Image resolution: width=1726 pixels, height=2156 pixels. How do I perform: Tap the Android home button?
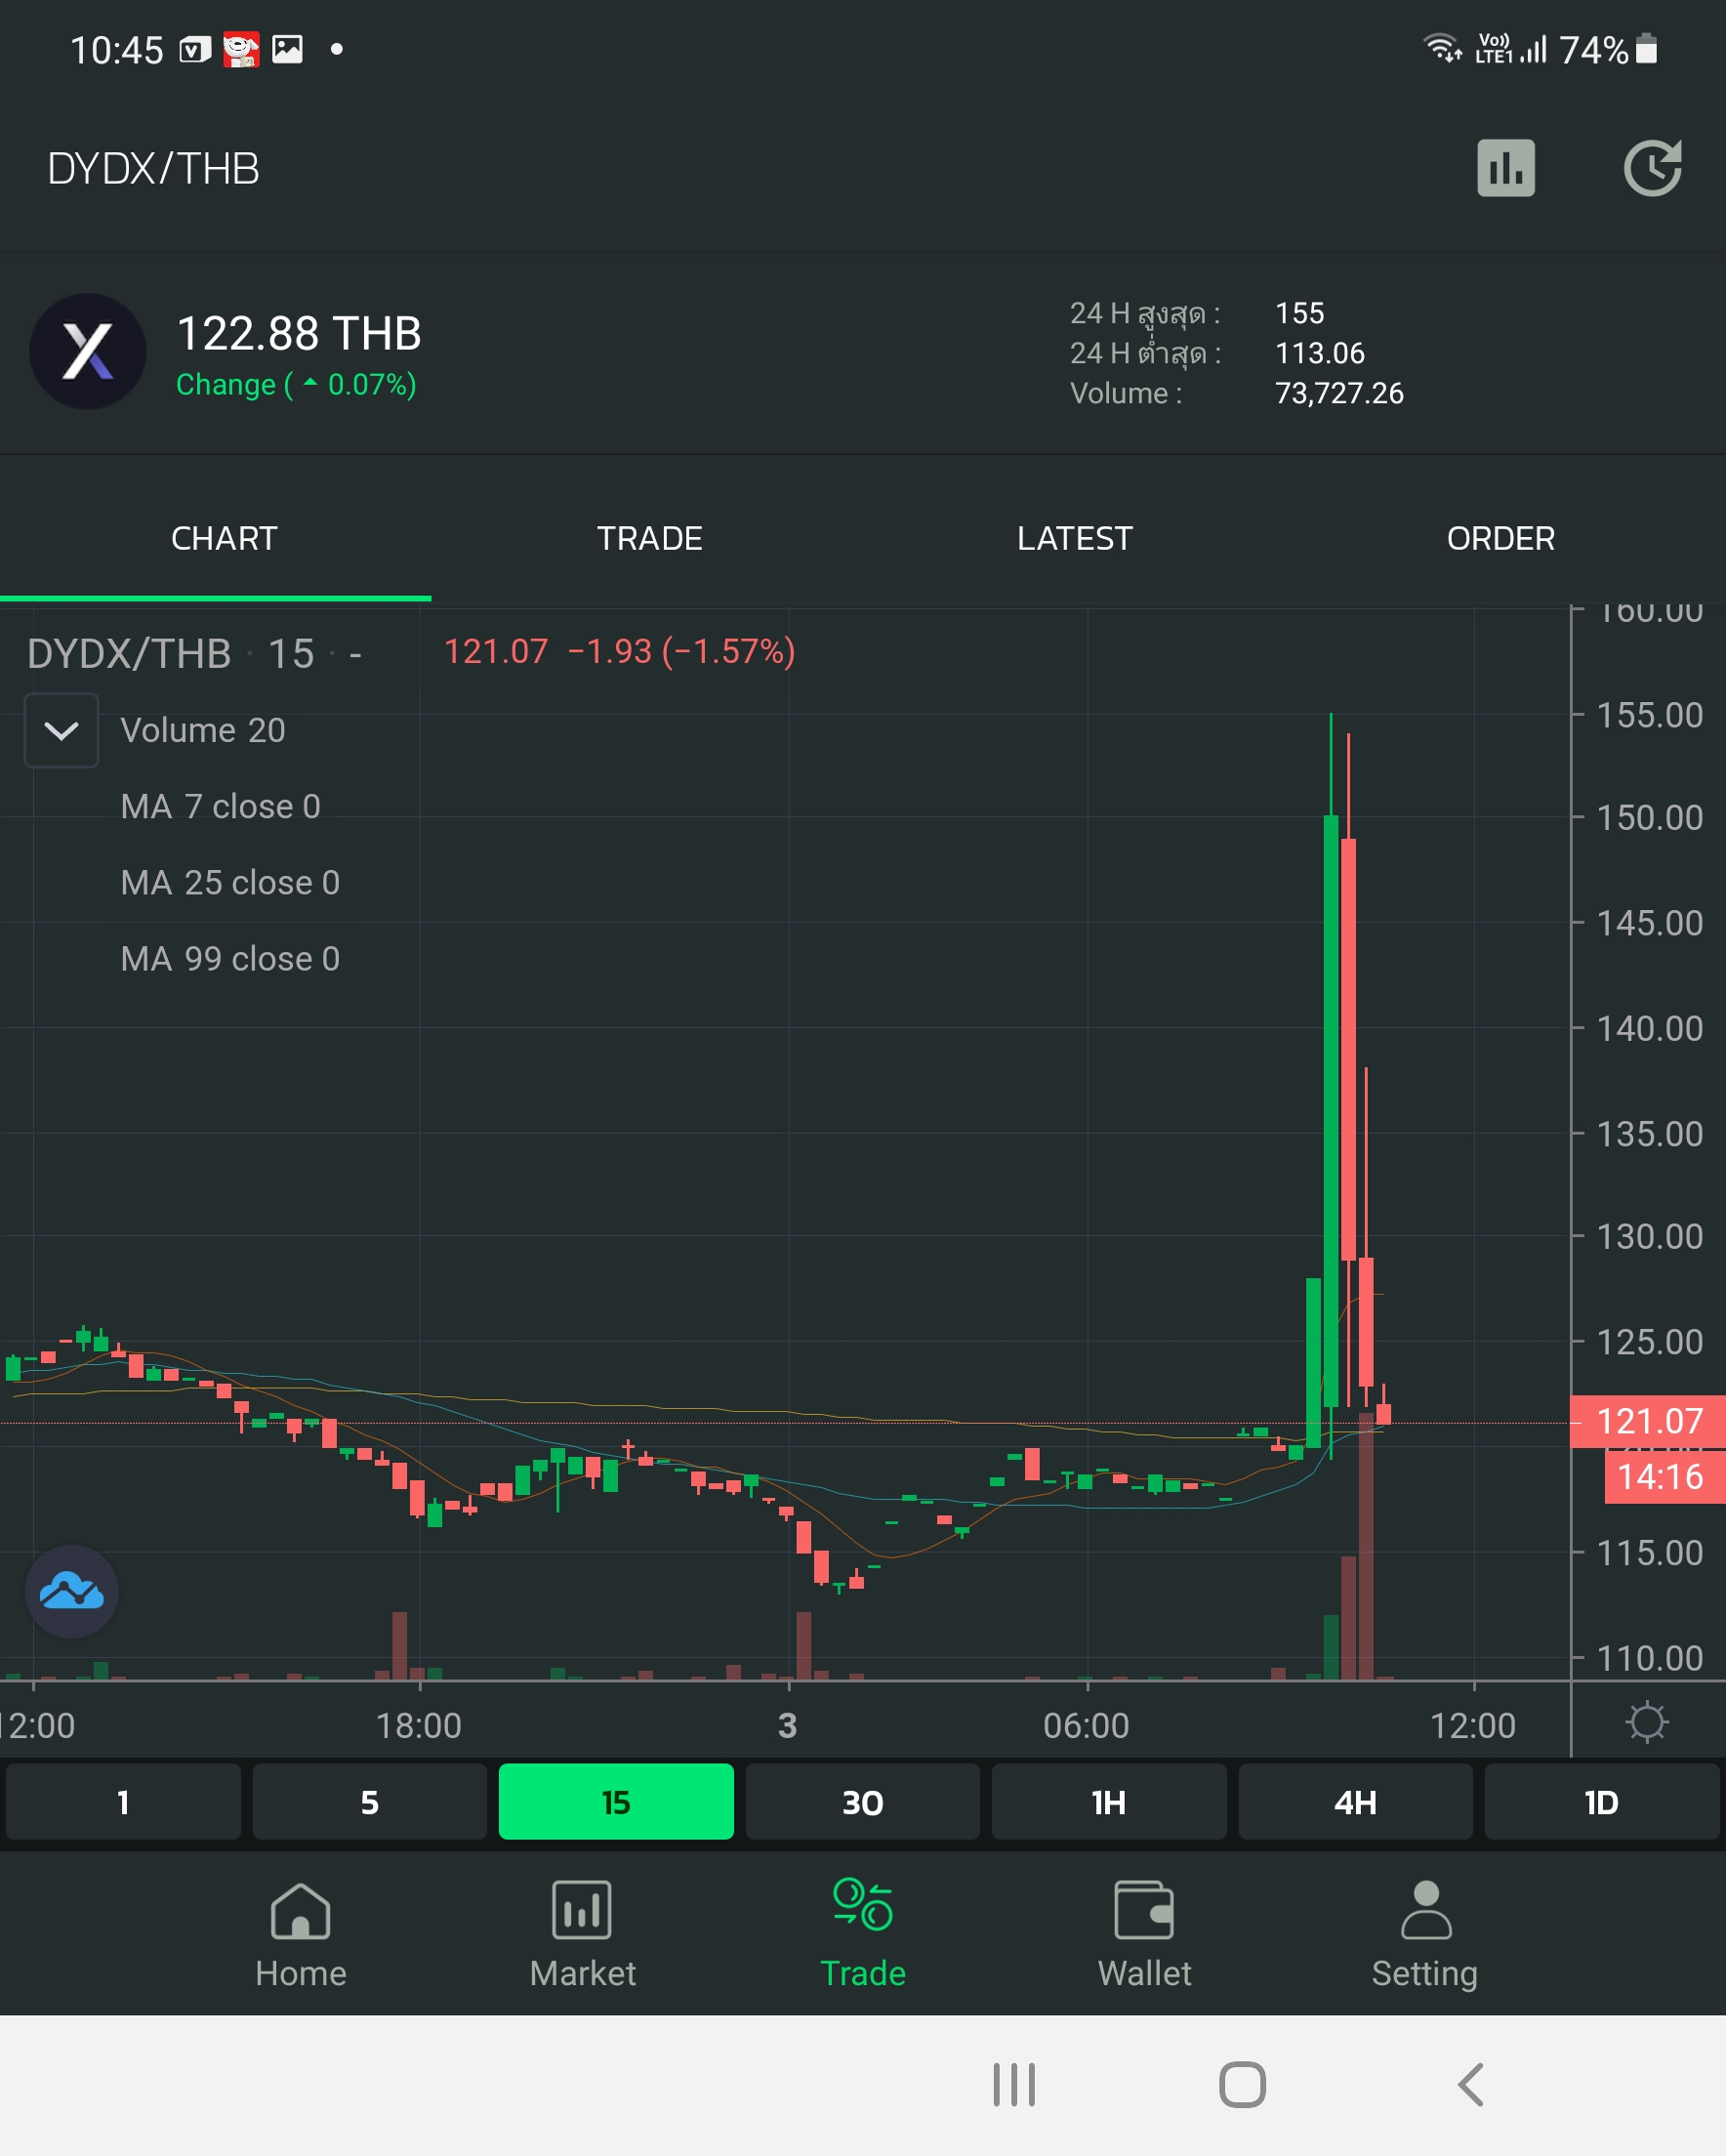point(1242,2085)
